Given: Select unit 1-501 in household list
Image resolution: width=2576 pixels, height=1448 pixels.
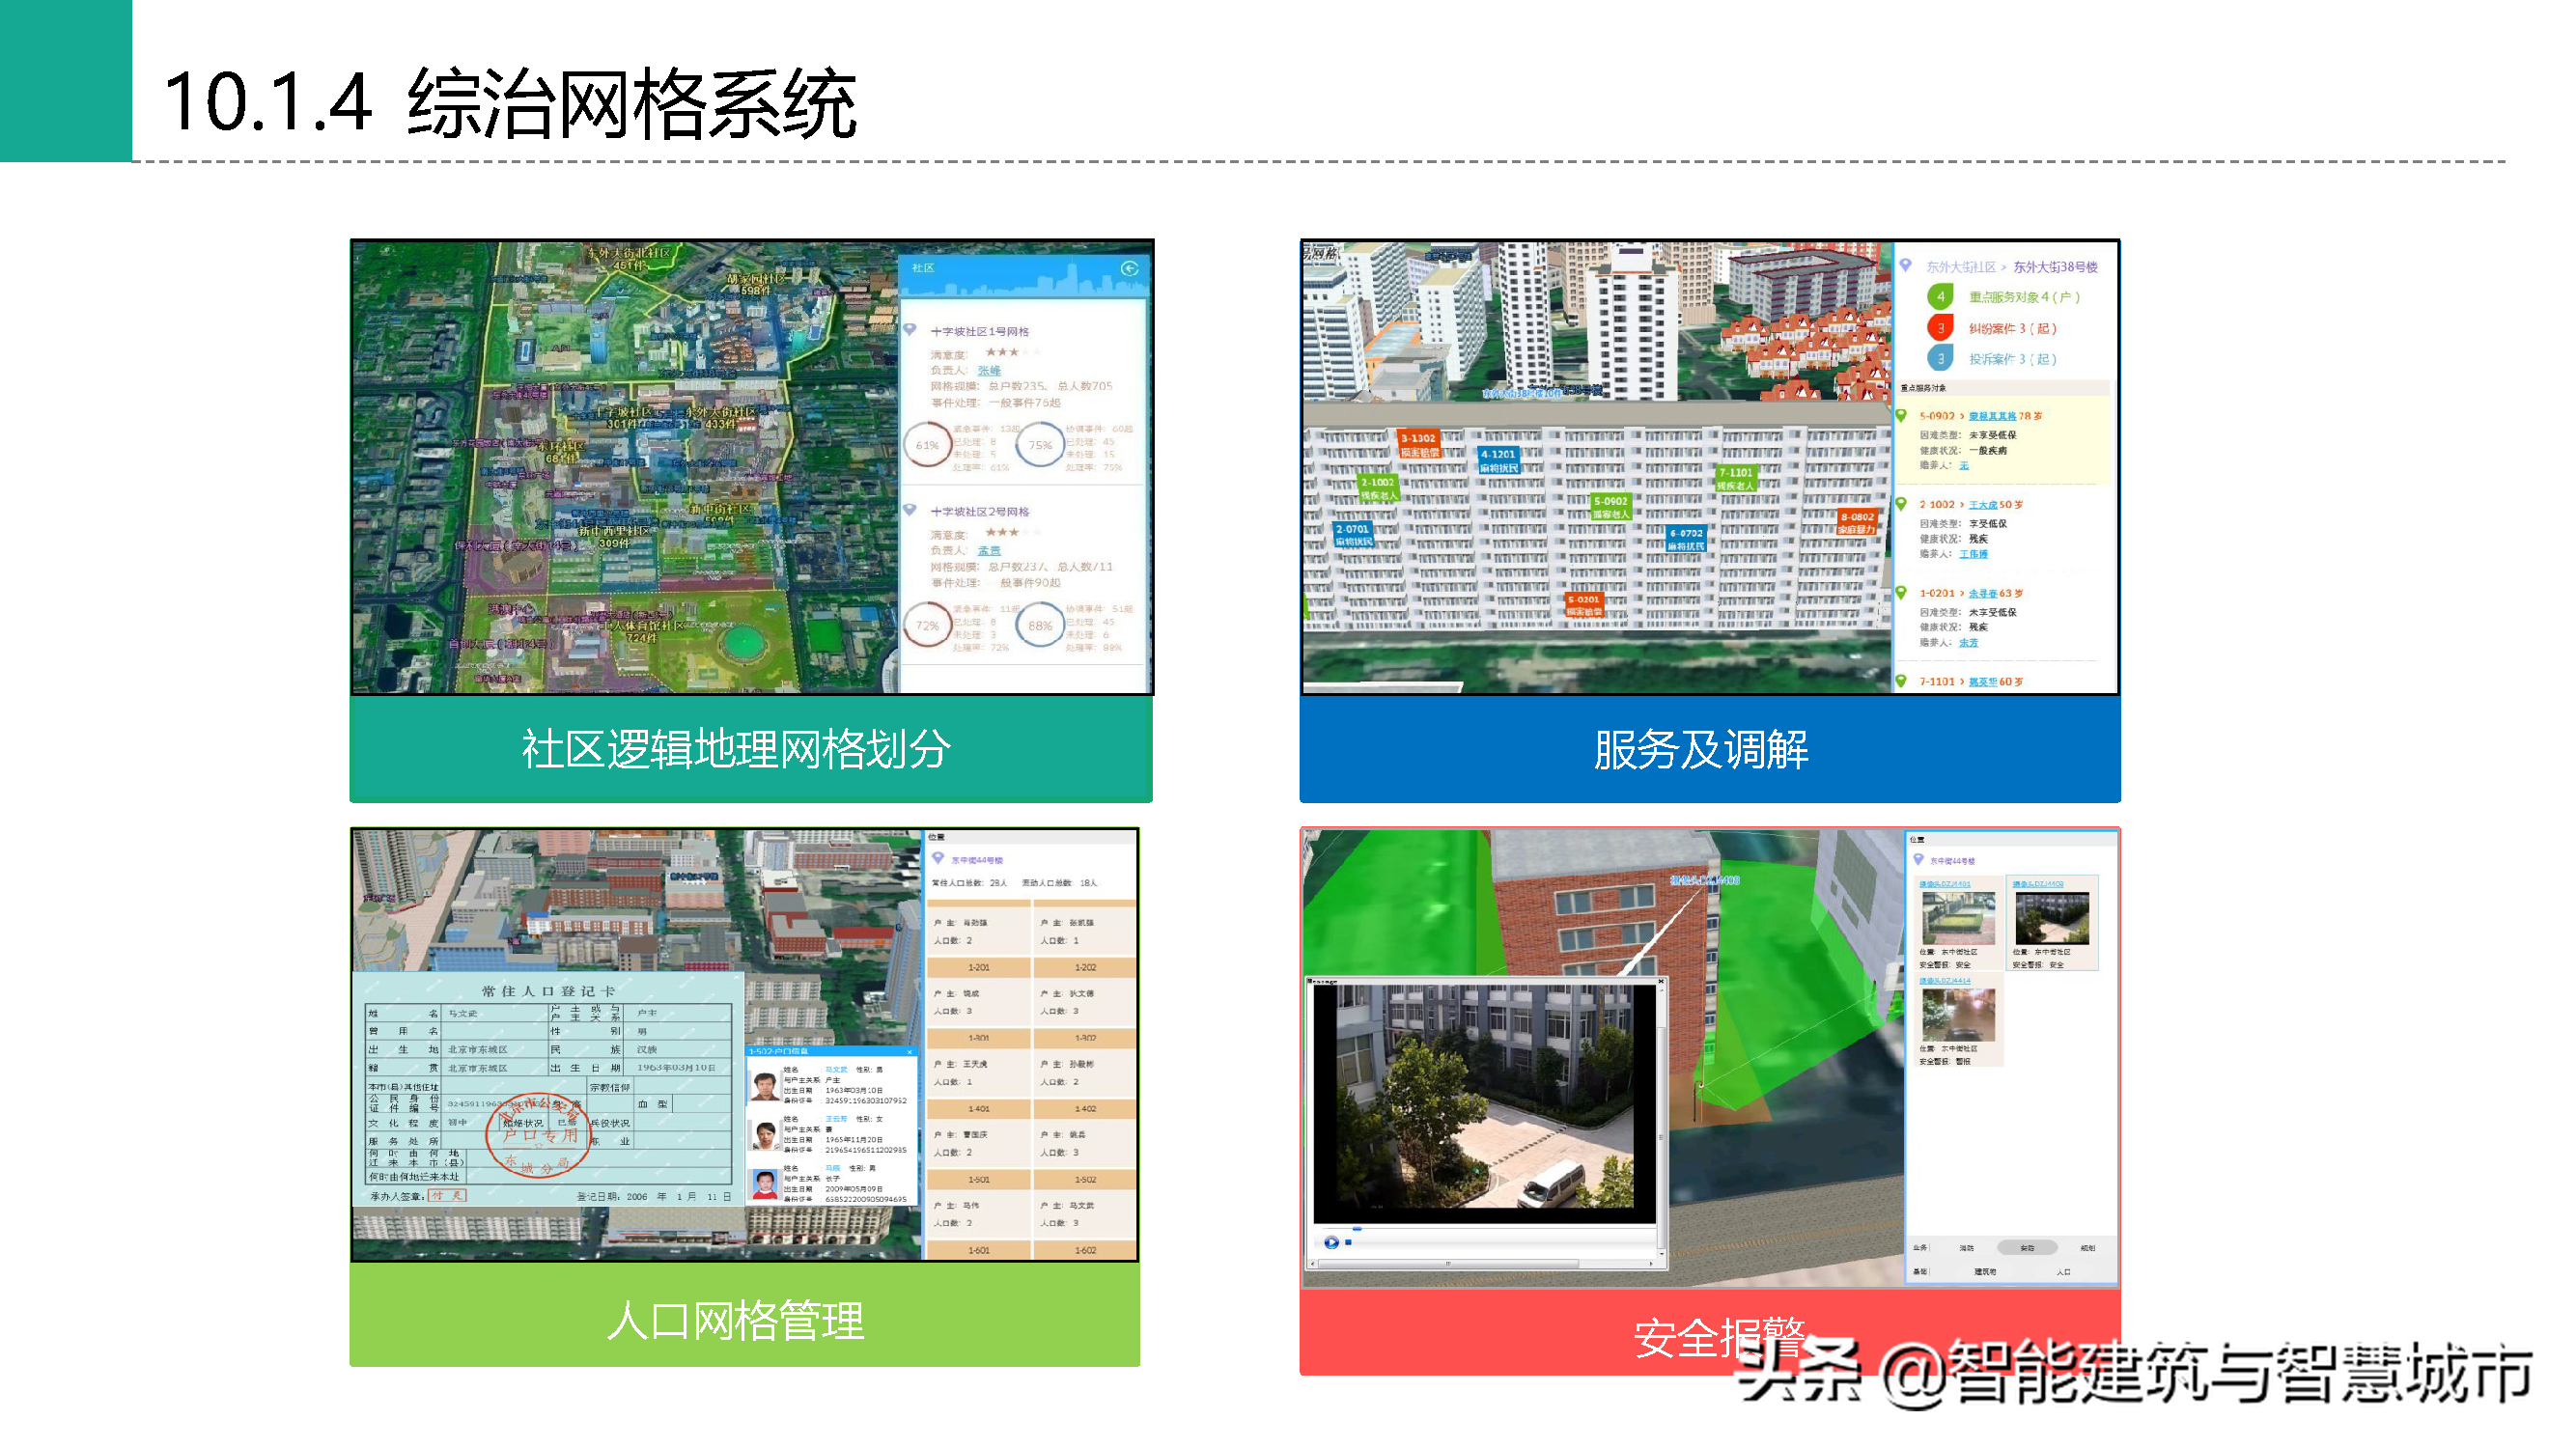Looking at the screenshot, I should [x=979, y=1179].
